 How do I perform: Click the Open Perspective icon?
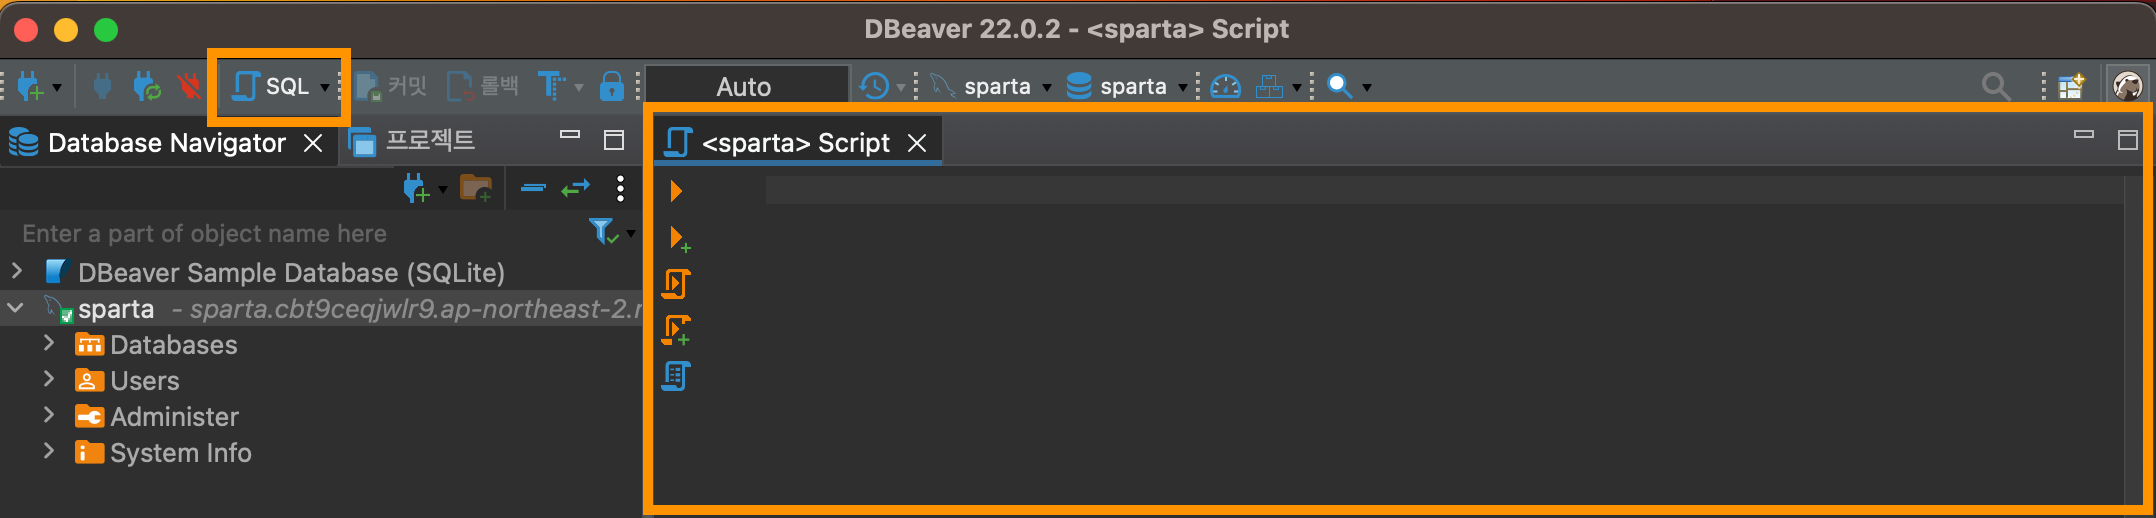[2072, 87]
